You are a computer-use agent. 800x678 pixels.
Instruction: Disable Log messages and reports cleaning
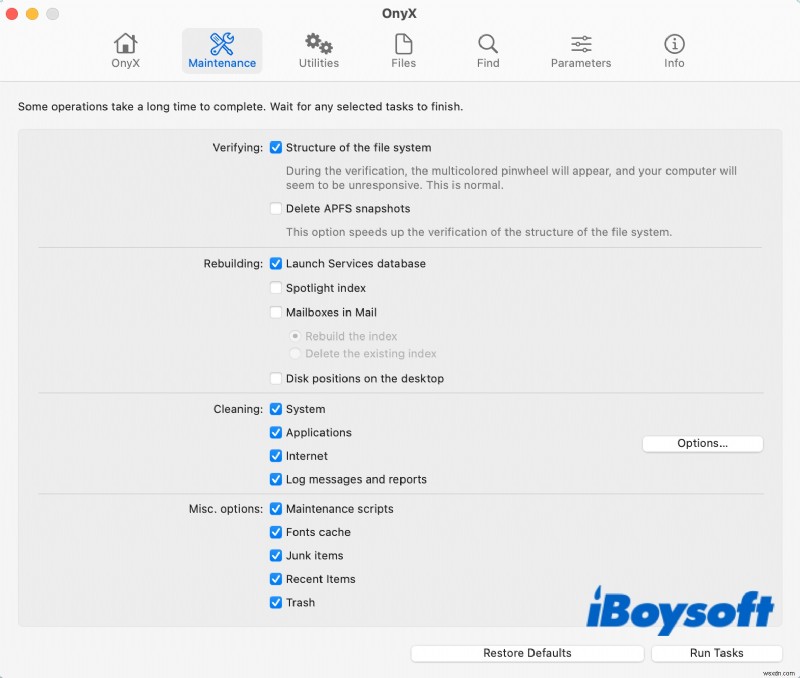point(276,479)
